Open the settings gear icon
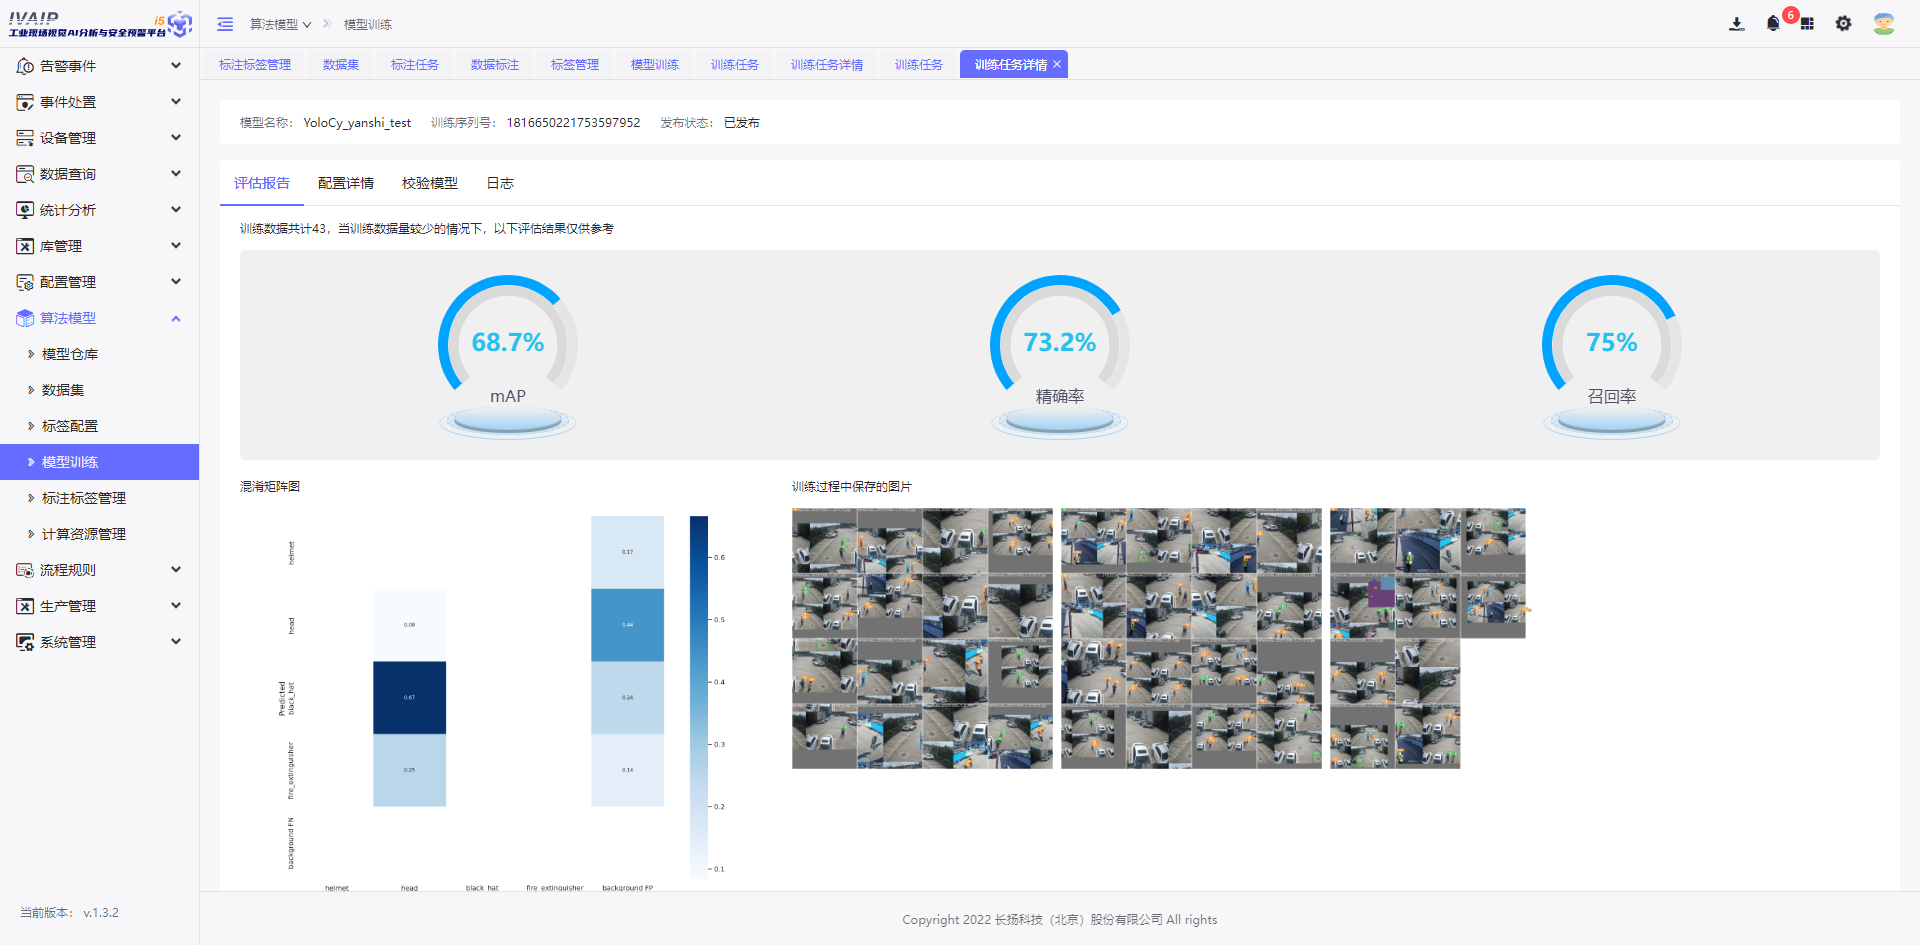This screenshot has height=945, width=1920. (1843, 24)
